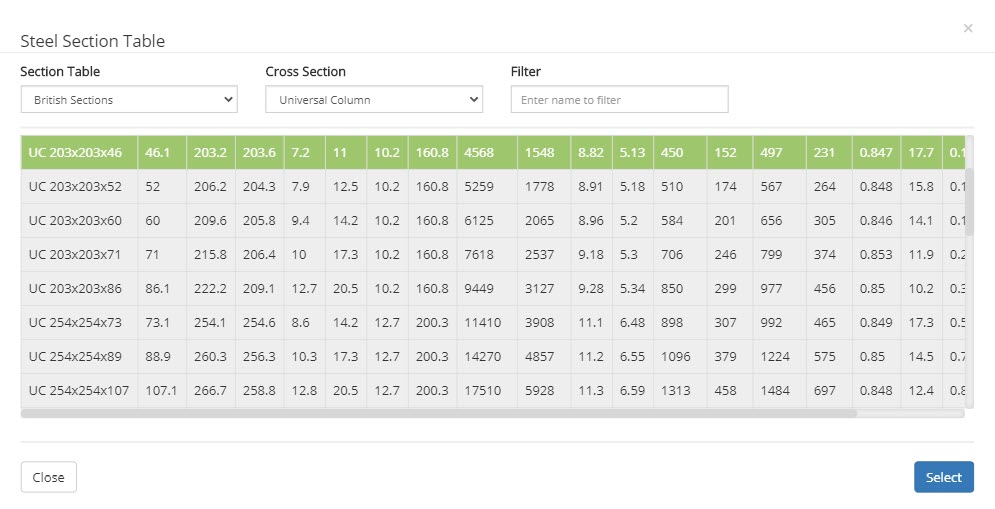Click the horizontal scrollbar under the table
The width and height of the screenshot is (995, 509).
pyautogui.click(x=438, y=412)
